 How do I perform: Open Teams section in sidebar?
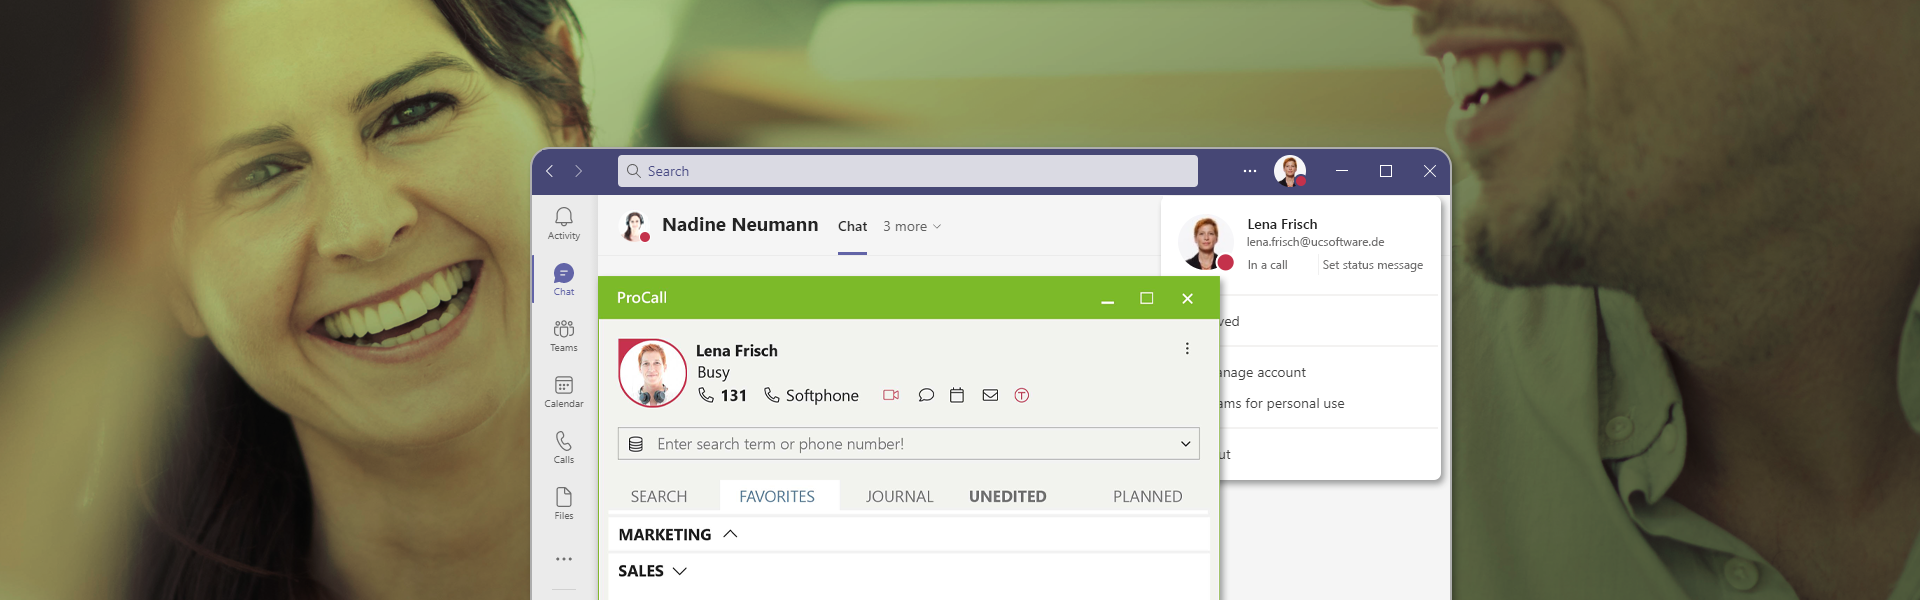tap(564, 335)
